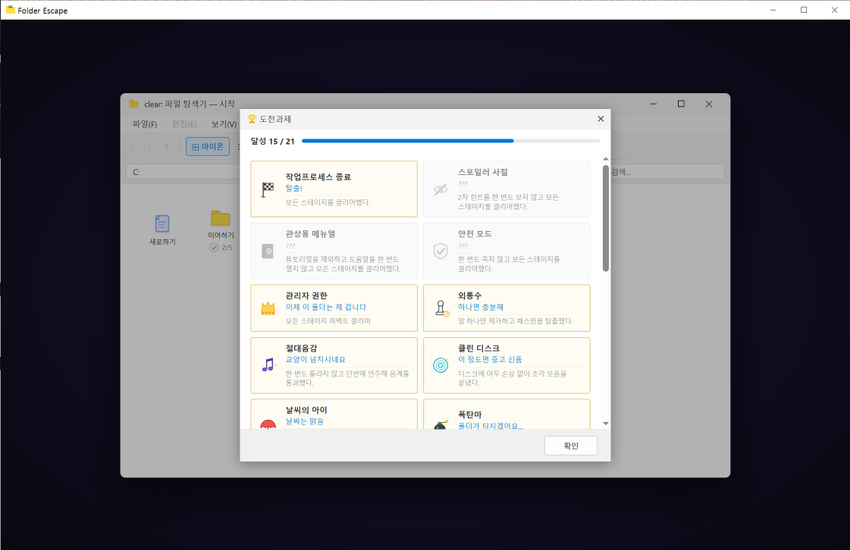Image resolution: width=850 pixels, height=550 pixels.
Task: Open the 보기(V) menu
Action: click(x=224, y=124)
